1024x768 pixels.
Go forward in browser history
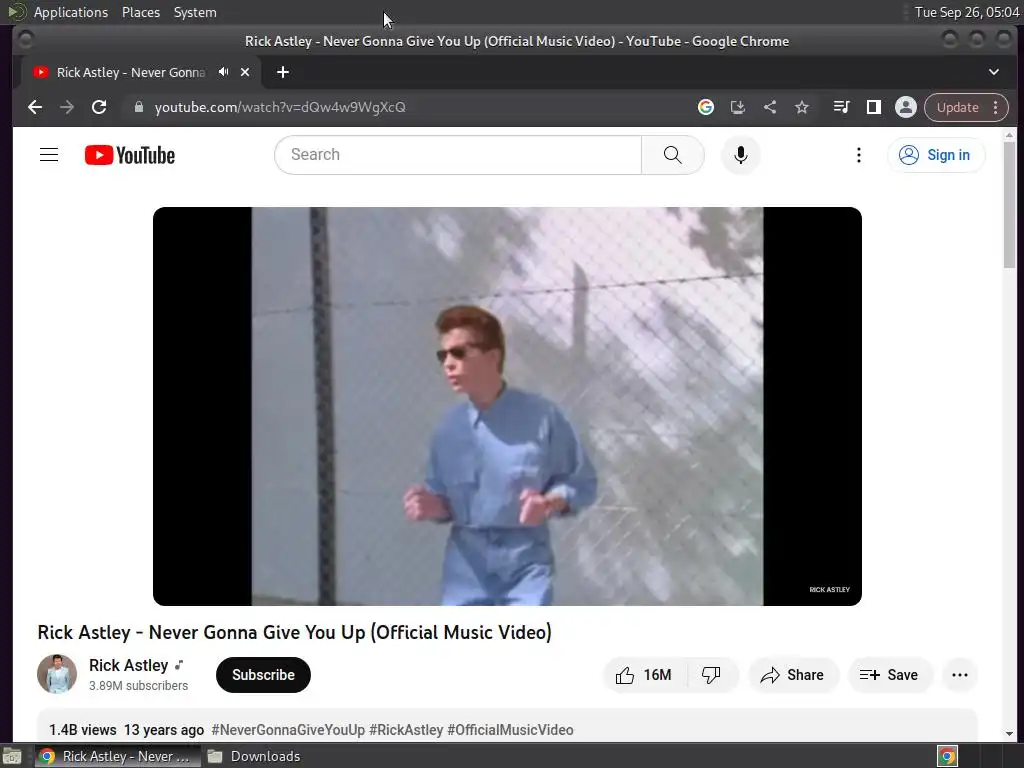(x=67, y=107)
